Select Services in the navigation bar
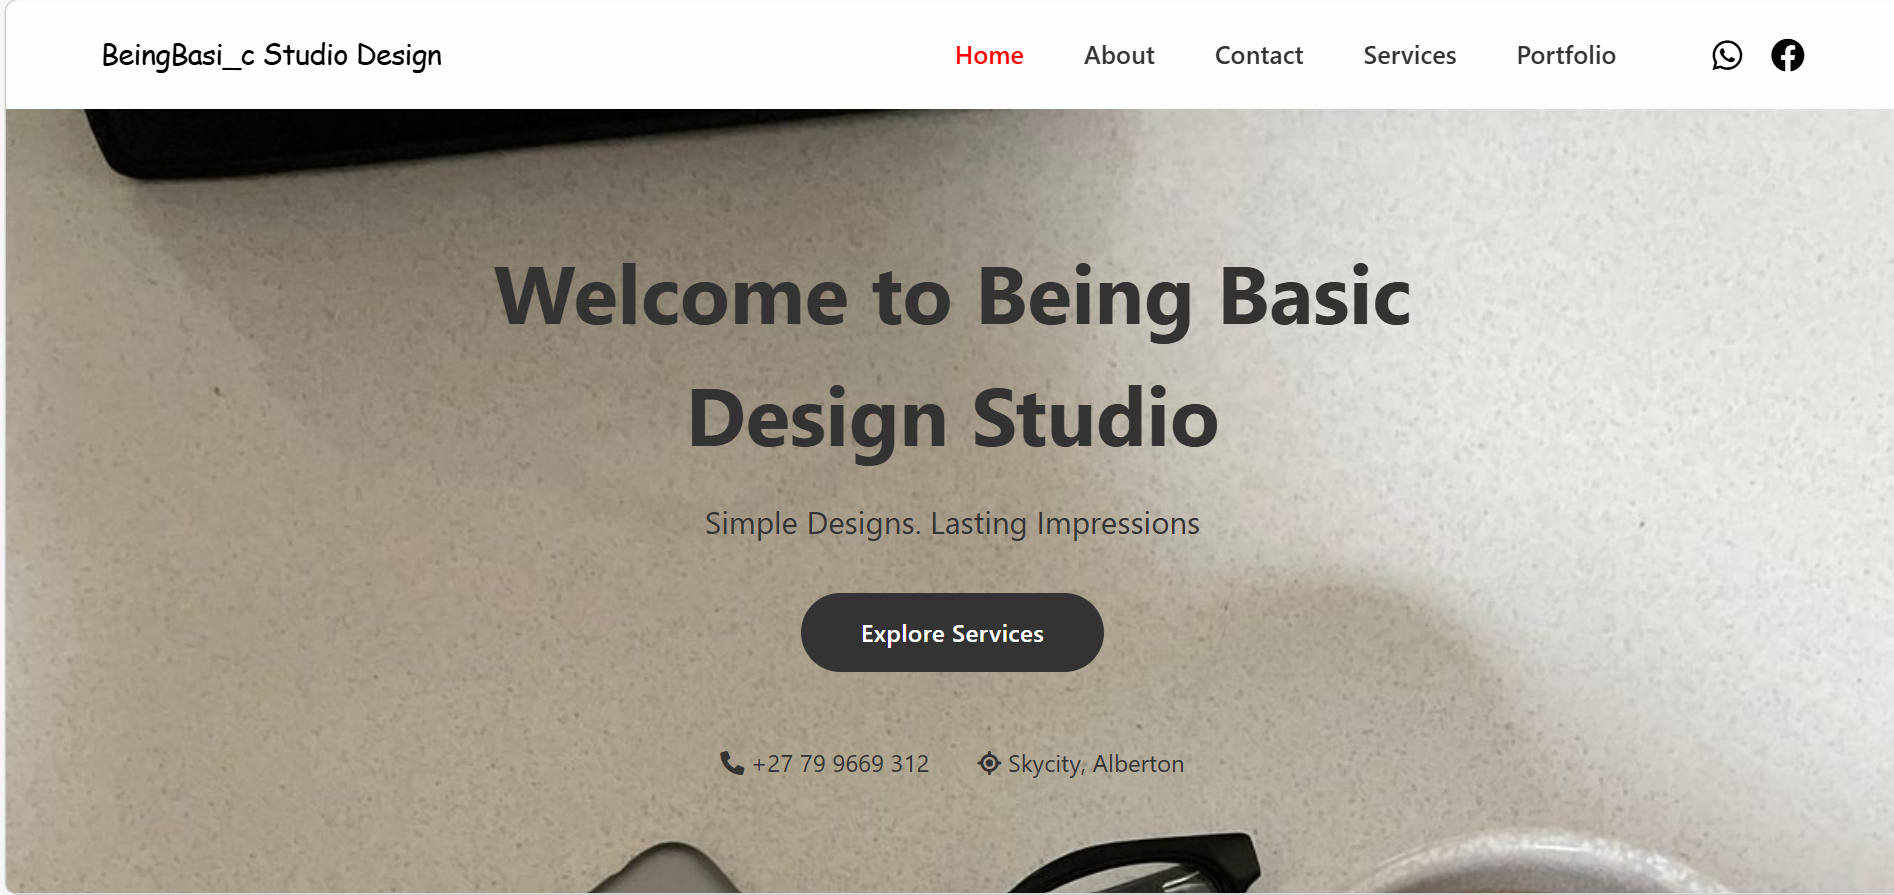The width and height of the screenshot is (1894, 895). click(x=1410, y=55)
